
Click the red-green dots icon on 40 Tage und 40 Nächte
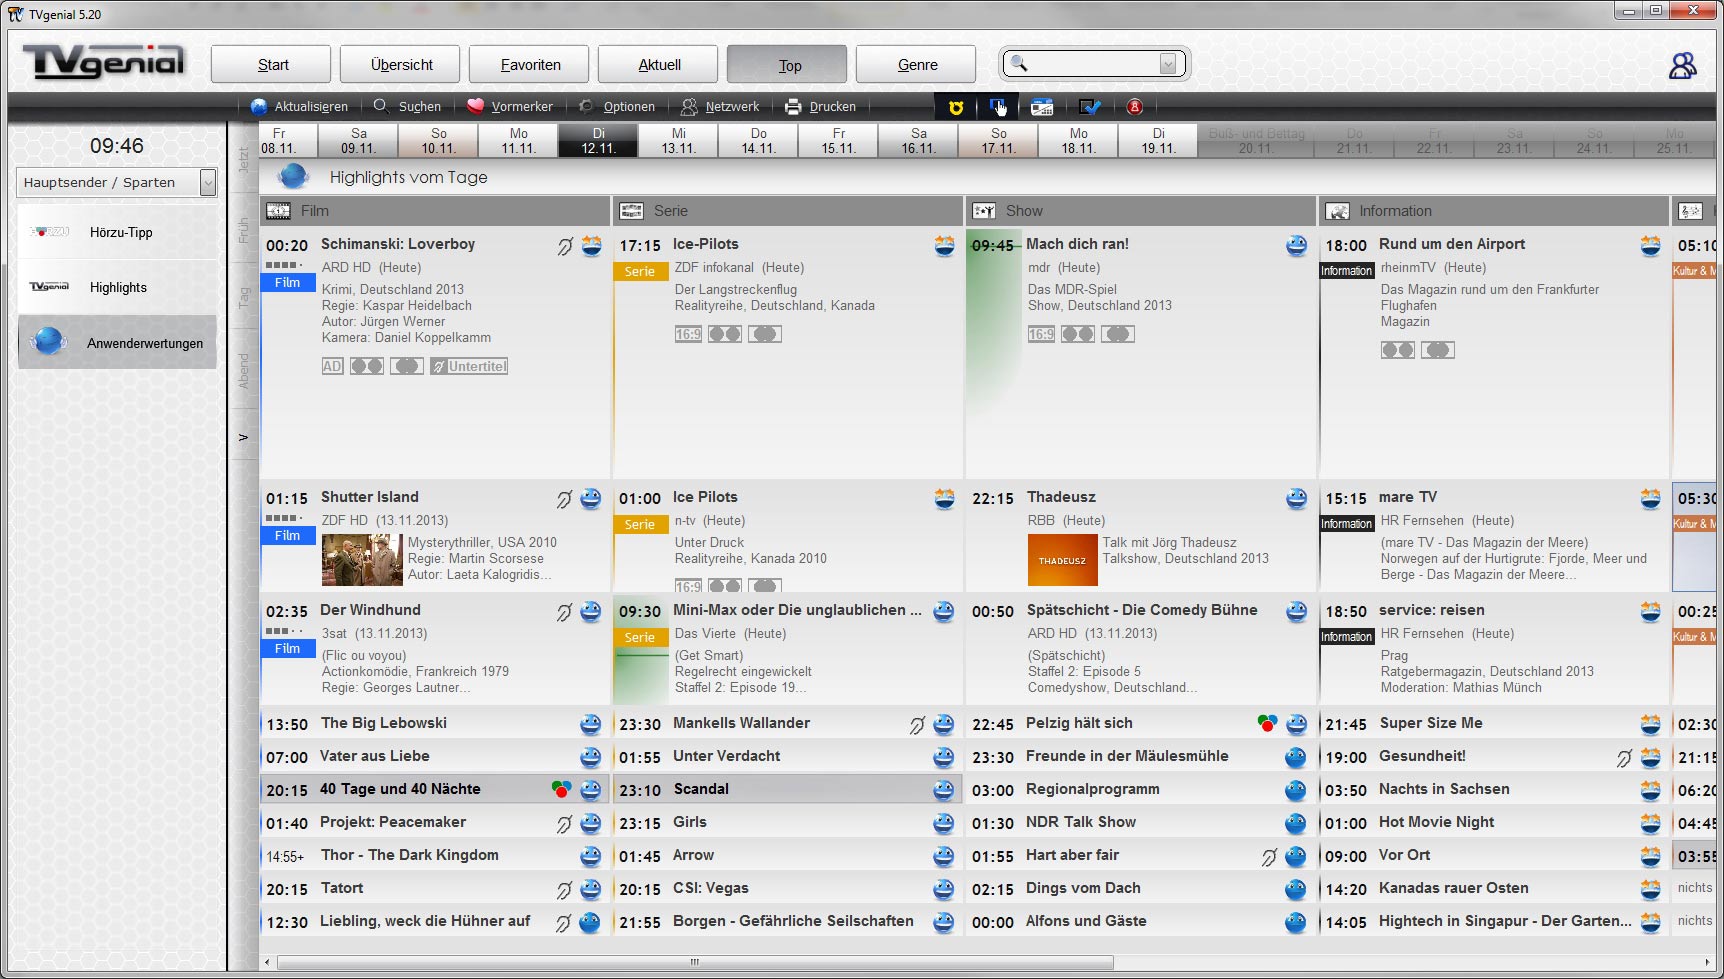561,789
